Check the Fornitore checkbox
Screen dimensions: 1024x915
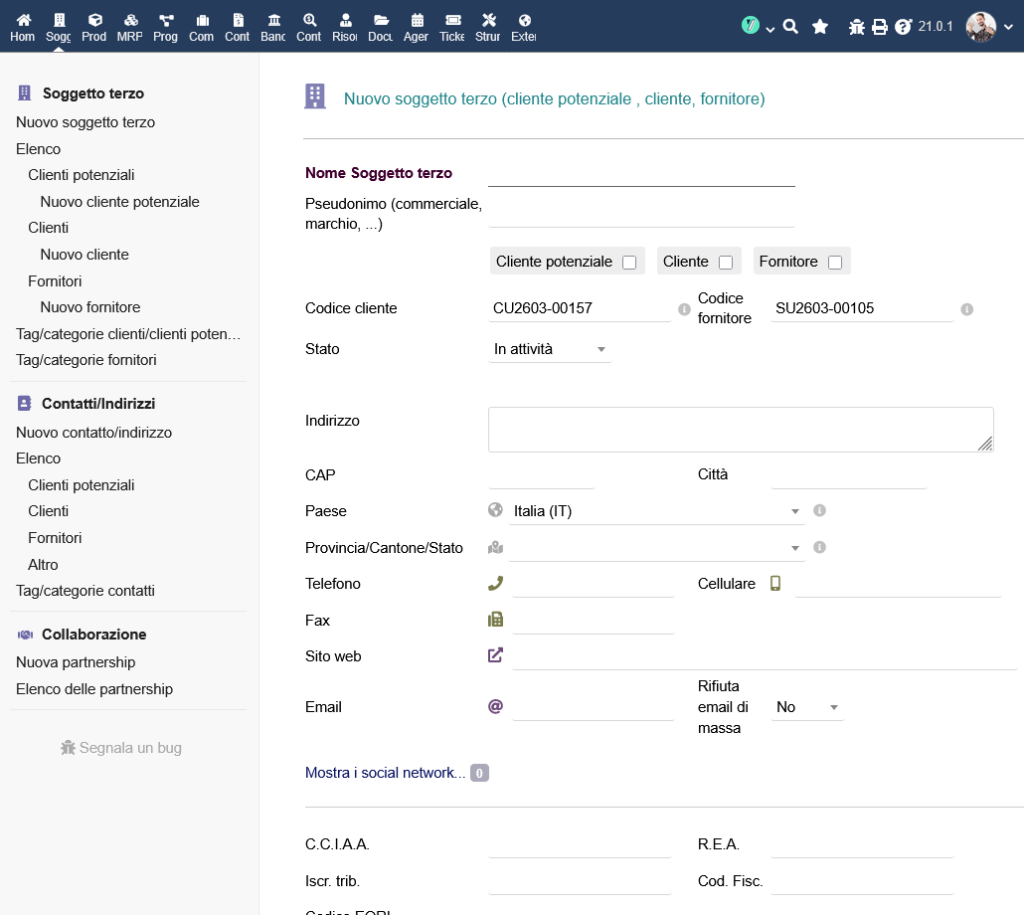pyautogui.click(x=835, y=262)
